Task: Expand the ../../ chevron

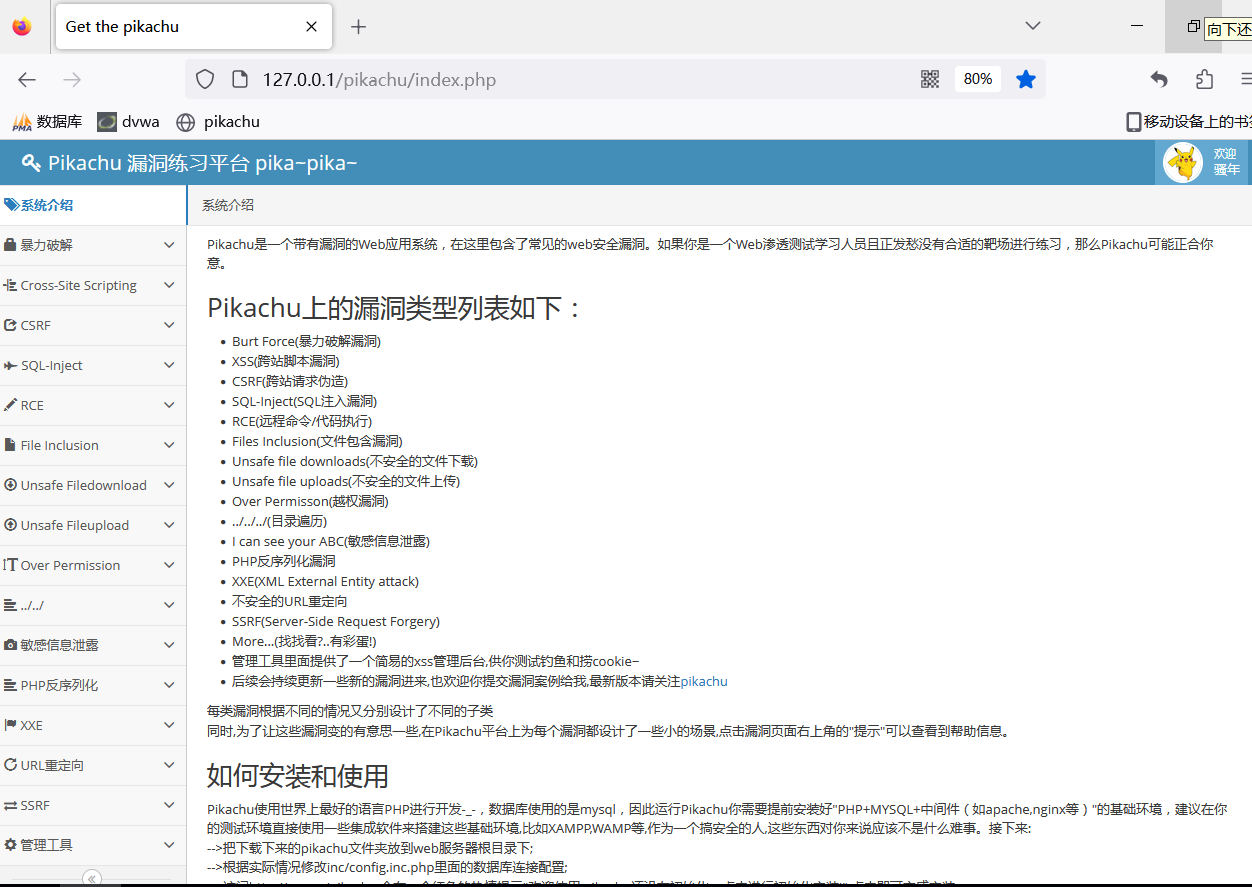Action: (x=169, y=605)
